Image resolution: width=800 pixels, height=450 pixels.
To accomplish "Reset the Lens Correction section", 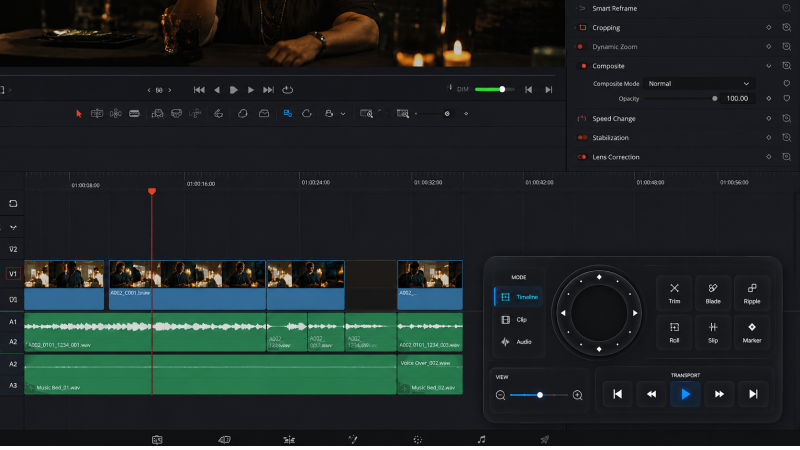I will click(x=787, y=157).
